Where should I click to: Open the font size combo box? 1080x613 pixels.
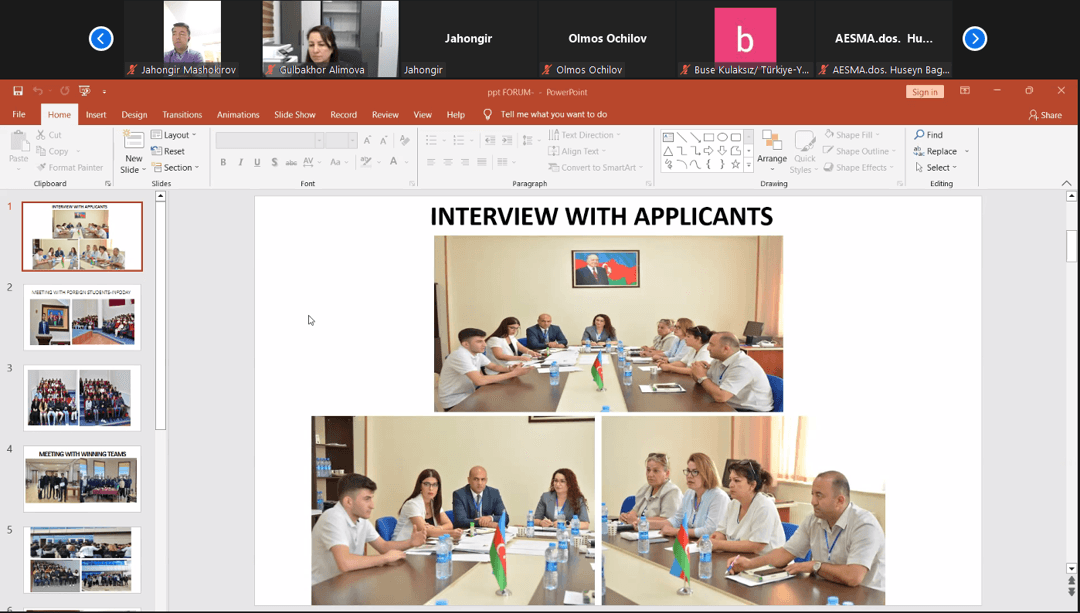[x=341, y=141]
